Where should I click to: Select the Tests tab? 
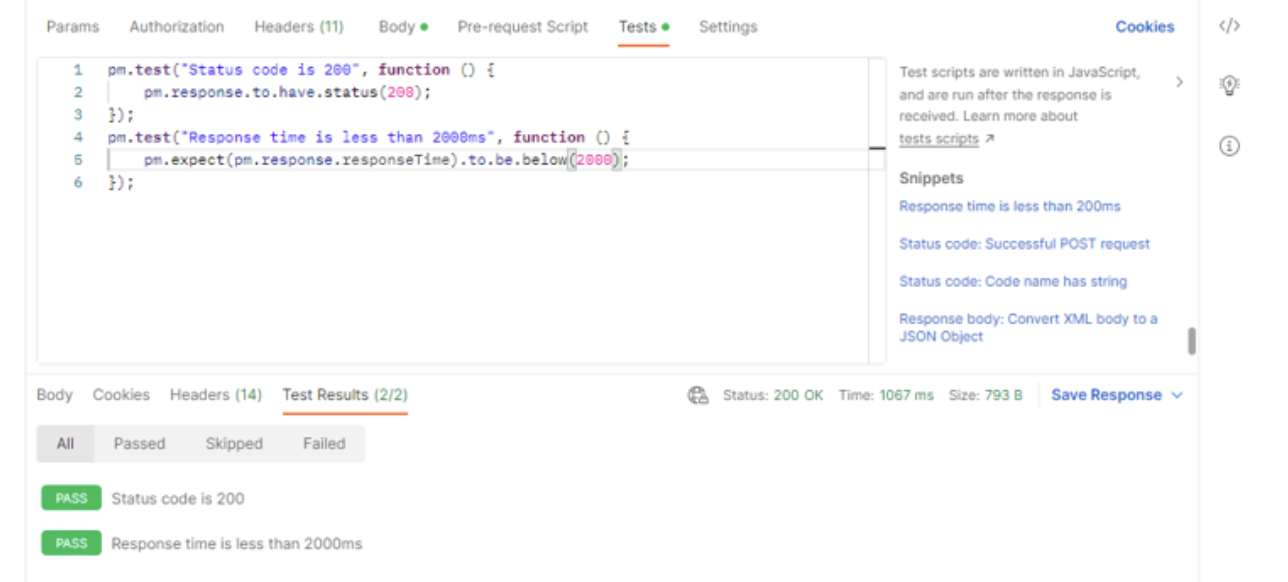[x=643, y=27]
